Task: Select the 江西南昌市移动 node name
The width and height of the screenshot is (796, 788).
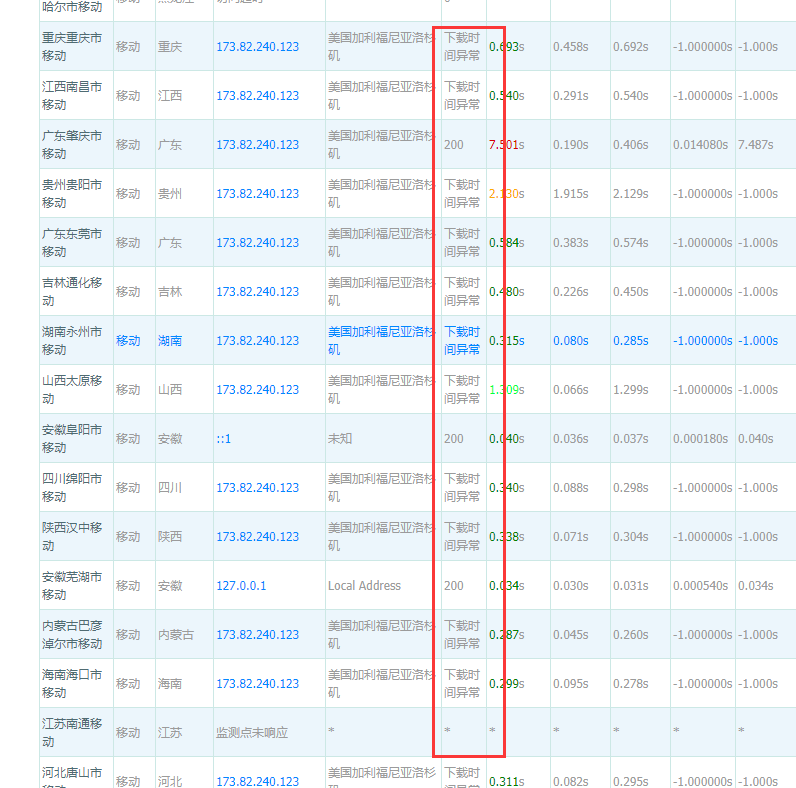Action: pyautogui.click(x=72, y=96)
